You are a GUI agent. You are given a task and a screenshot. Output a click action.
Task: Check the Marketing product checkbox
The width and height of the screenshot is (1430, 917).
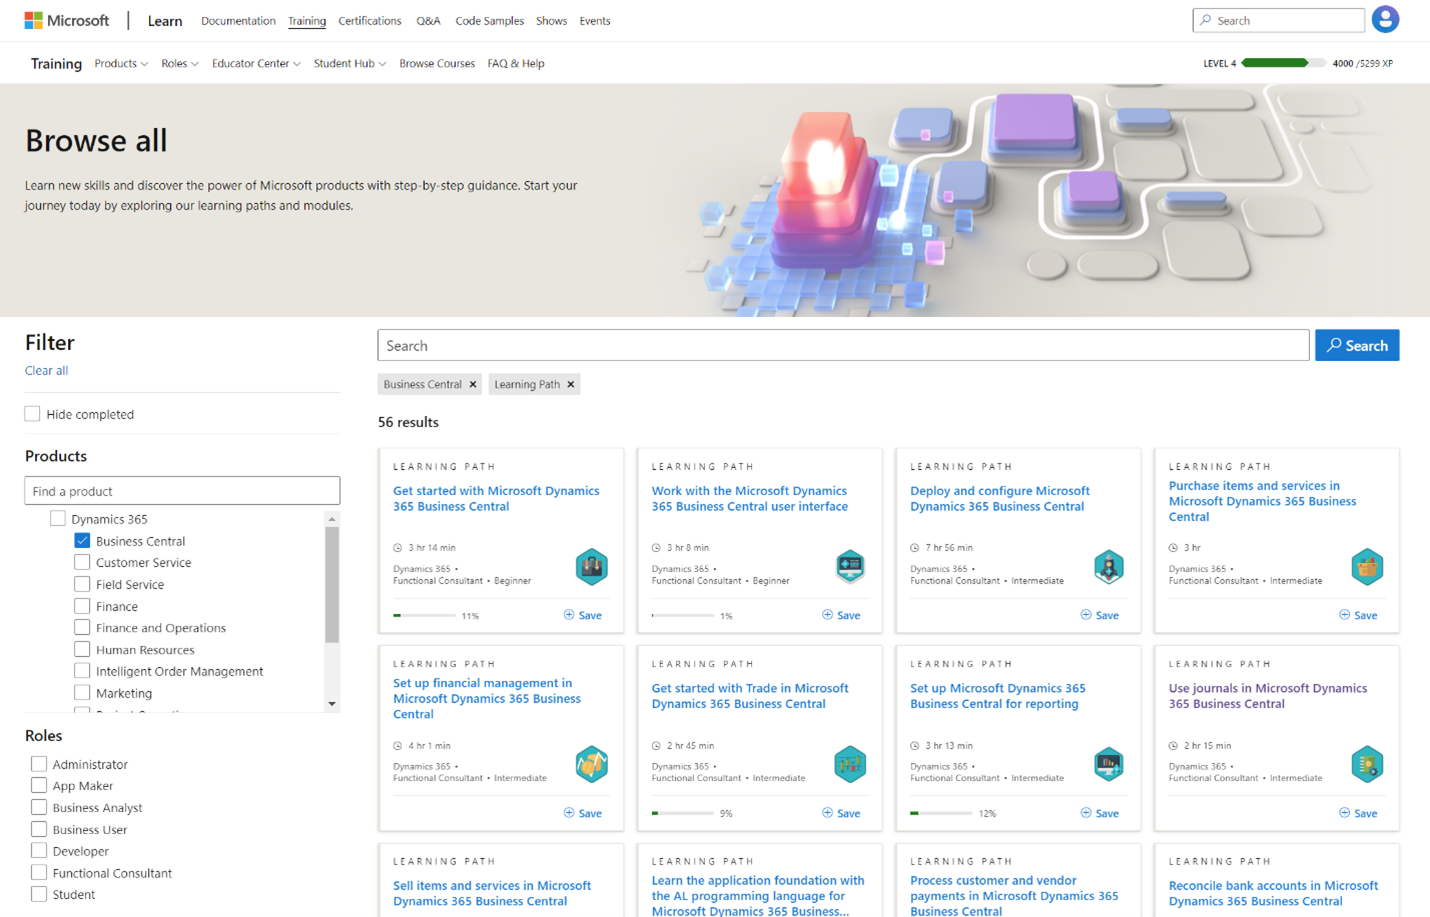coord(82,692)
